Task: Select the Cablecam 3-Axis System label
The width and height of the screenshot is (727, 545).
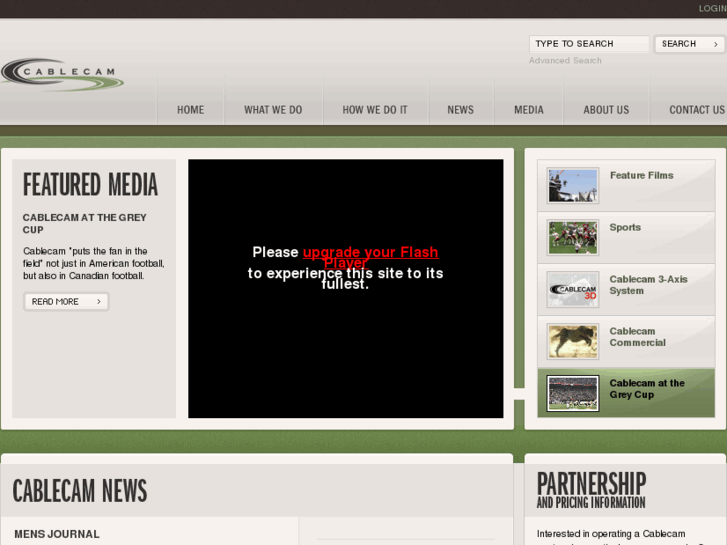Action: [648, 285]
